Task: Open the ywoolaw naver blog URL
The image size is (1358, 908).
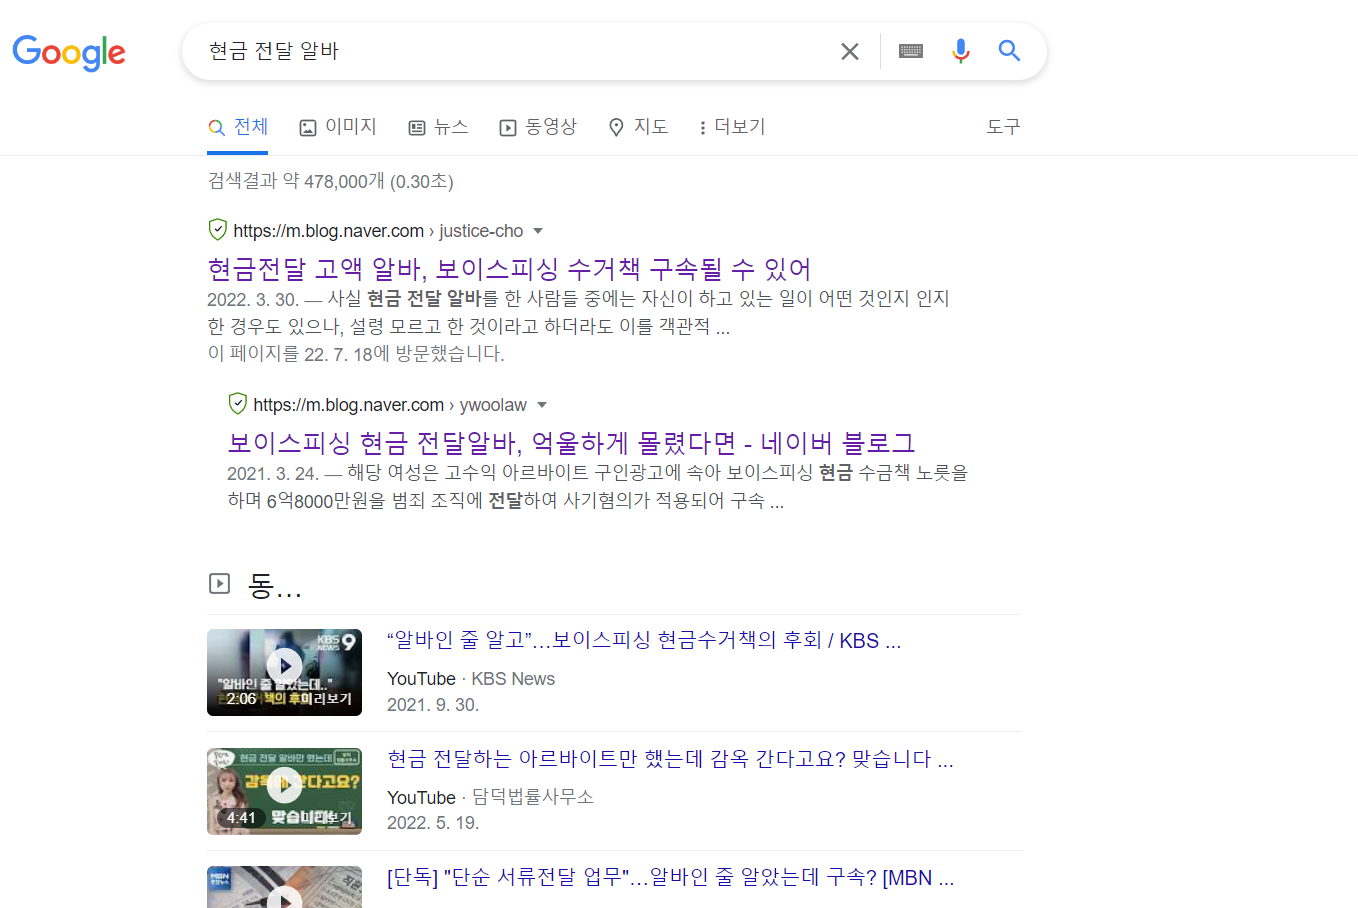Action: (390, 405)
